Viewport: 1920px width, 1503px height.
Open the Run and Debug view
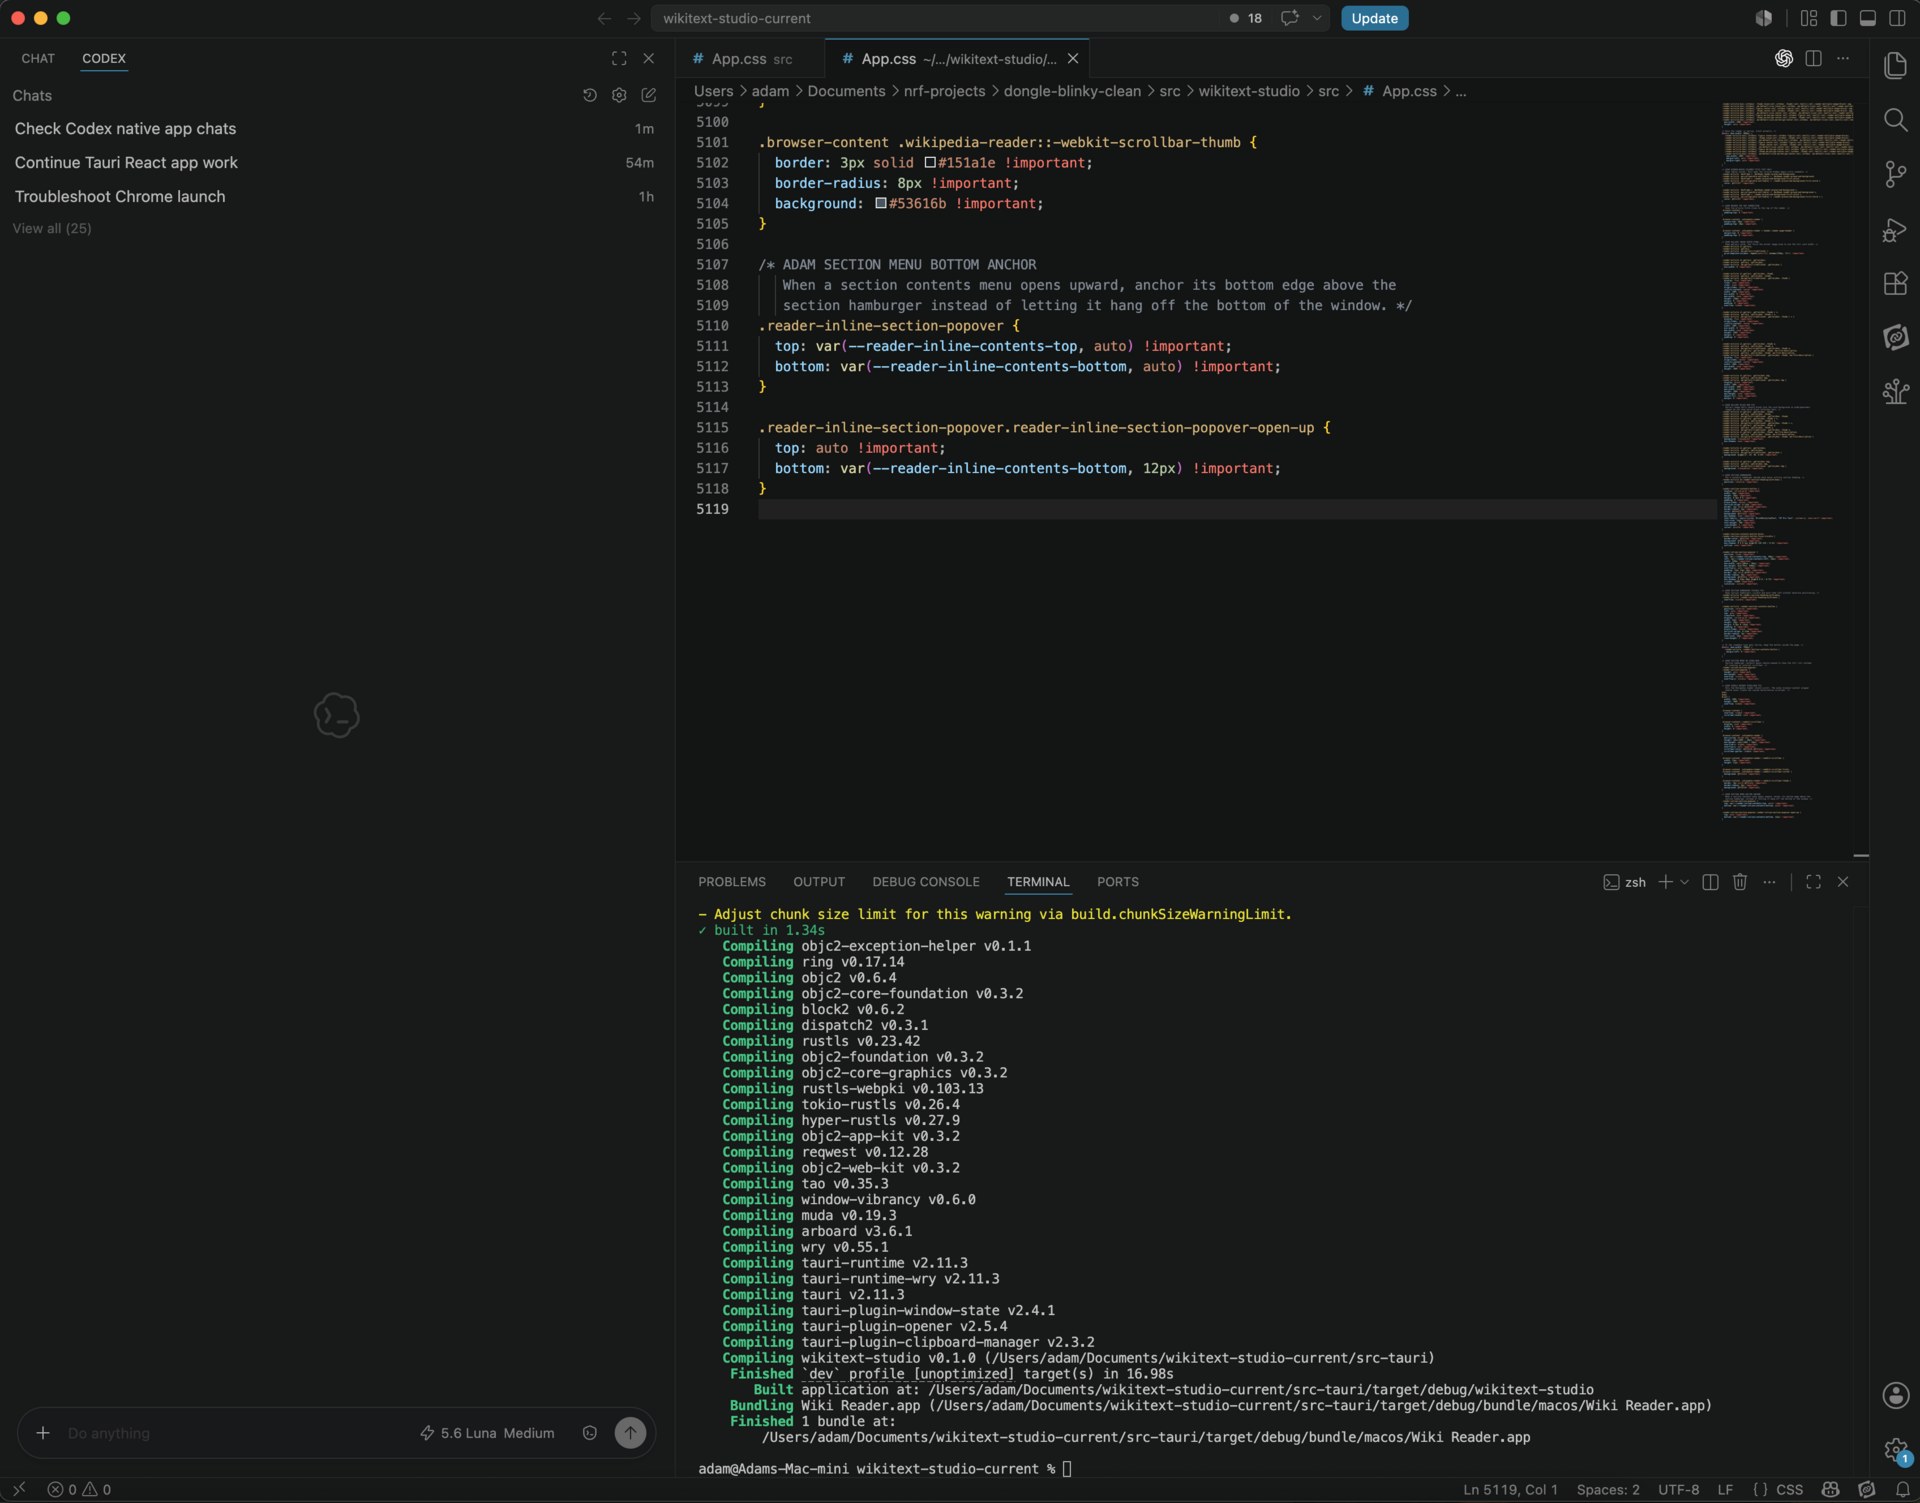pos(1895,230)
